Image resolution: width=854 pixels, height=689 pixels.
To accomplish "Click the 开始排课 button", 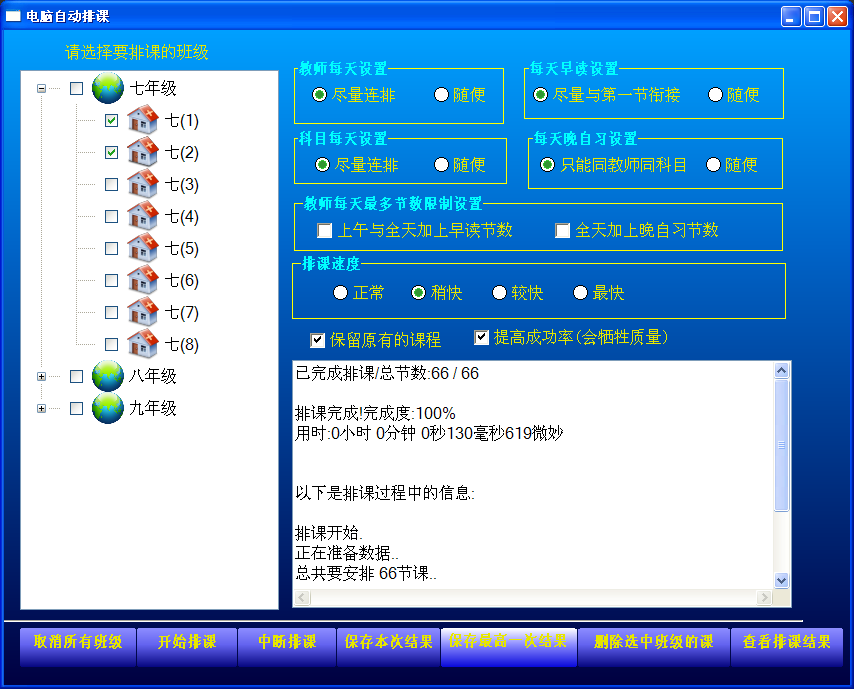I will [187, 647].
